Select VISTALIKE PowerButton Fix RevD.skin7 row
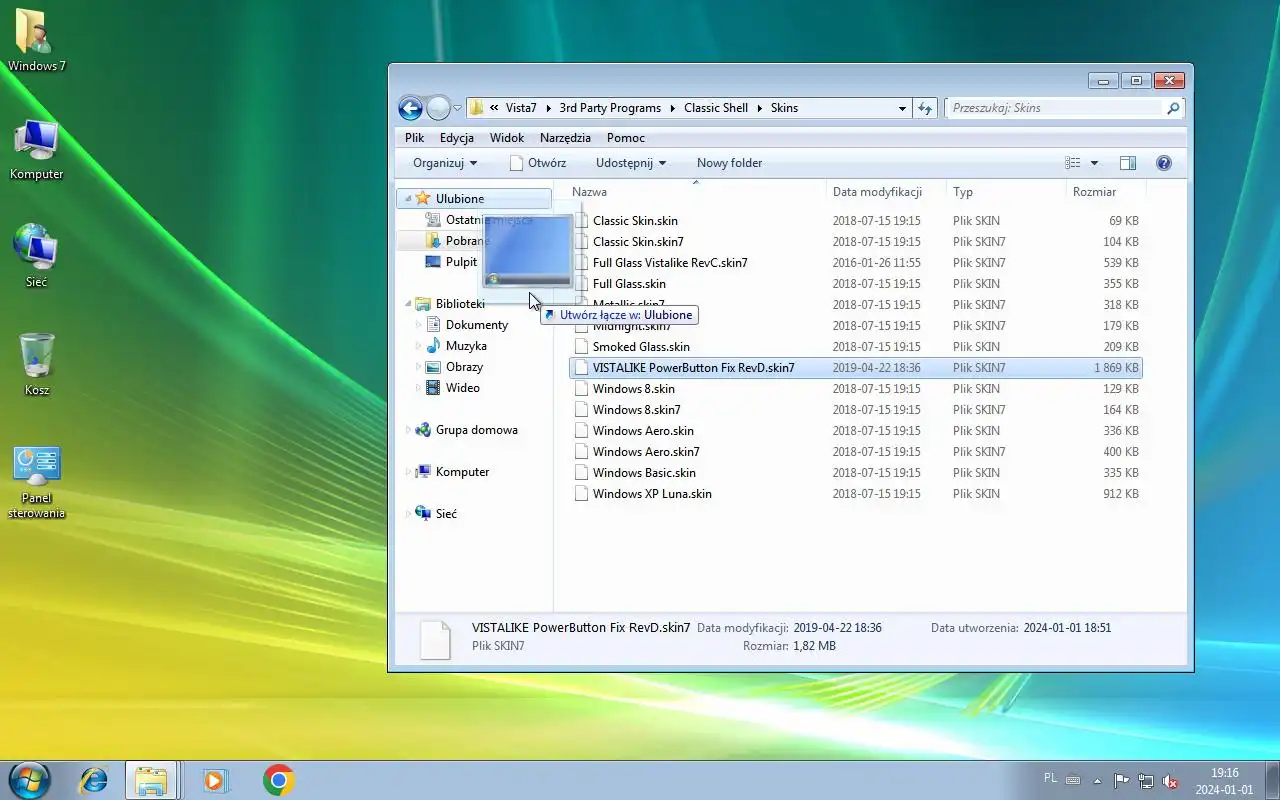1280x800 pixels. pos(856,368)
